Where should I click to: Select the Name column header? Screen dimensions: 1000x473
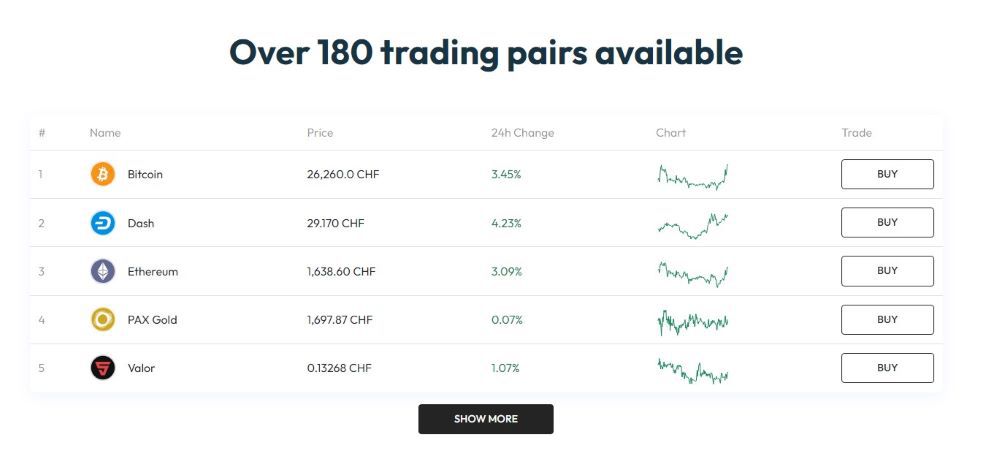(105, 133)
